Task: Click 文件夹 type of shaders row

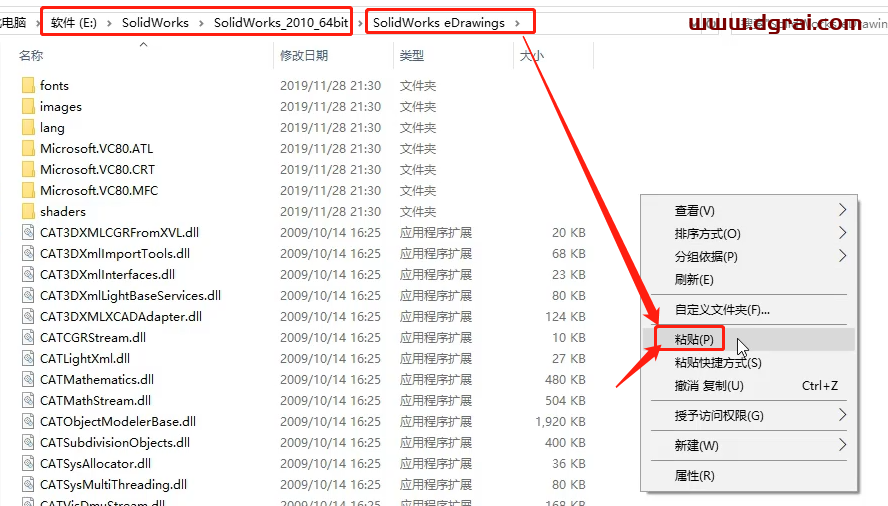Action: [x=418, y=212]
